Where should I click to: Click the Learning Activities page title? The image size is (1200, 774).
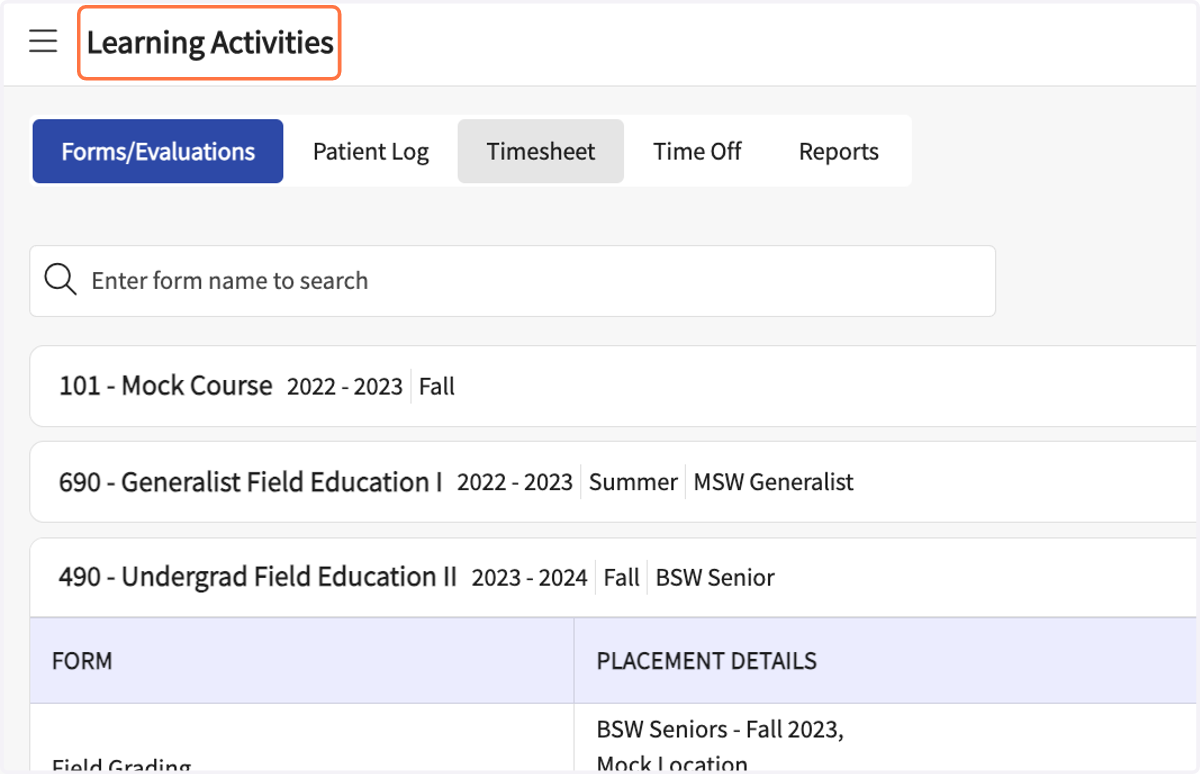(210, 43)
